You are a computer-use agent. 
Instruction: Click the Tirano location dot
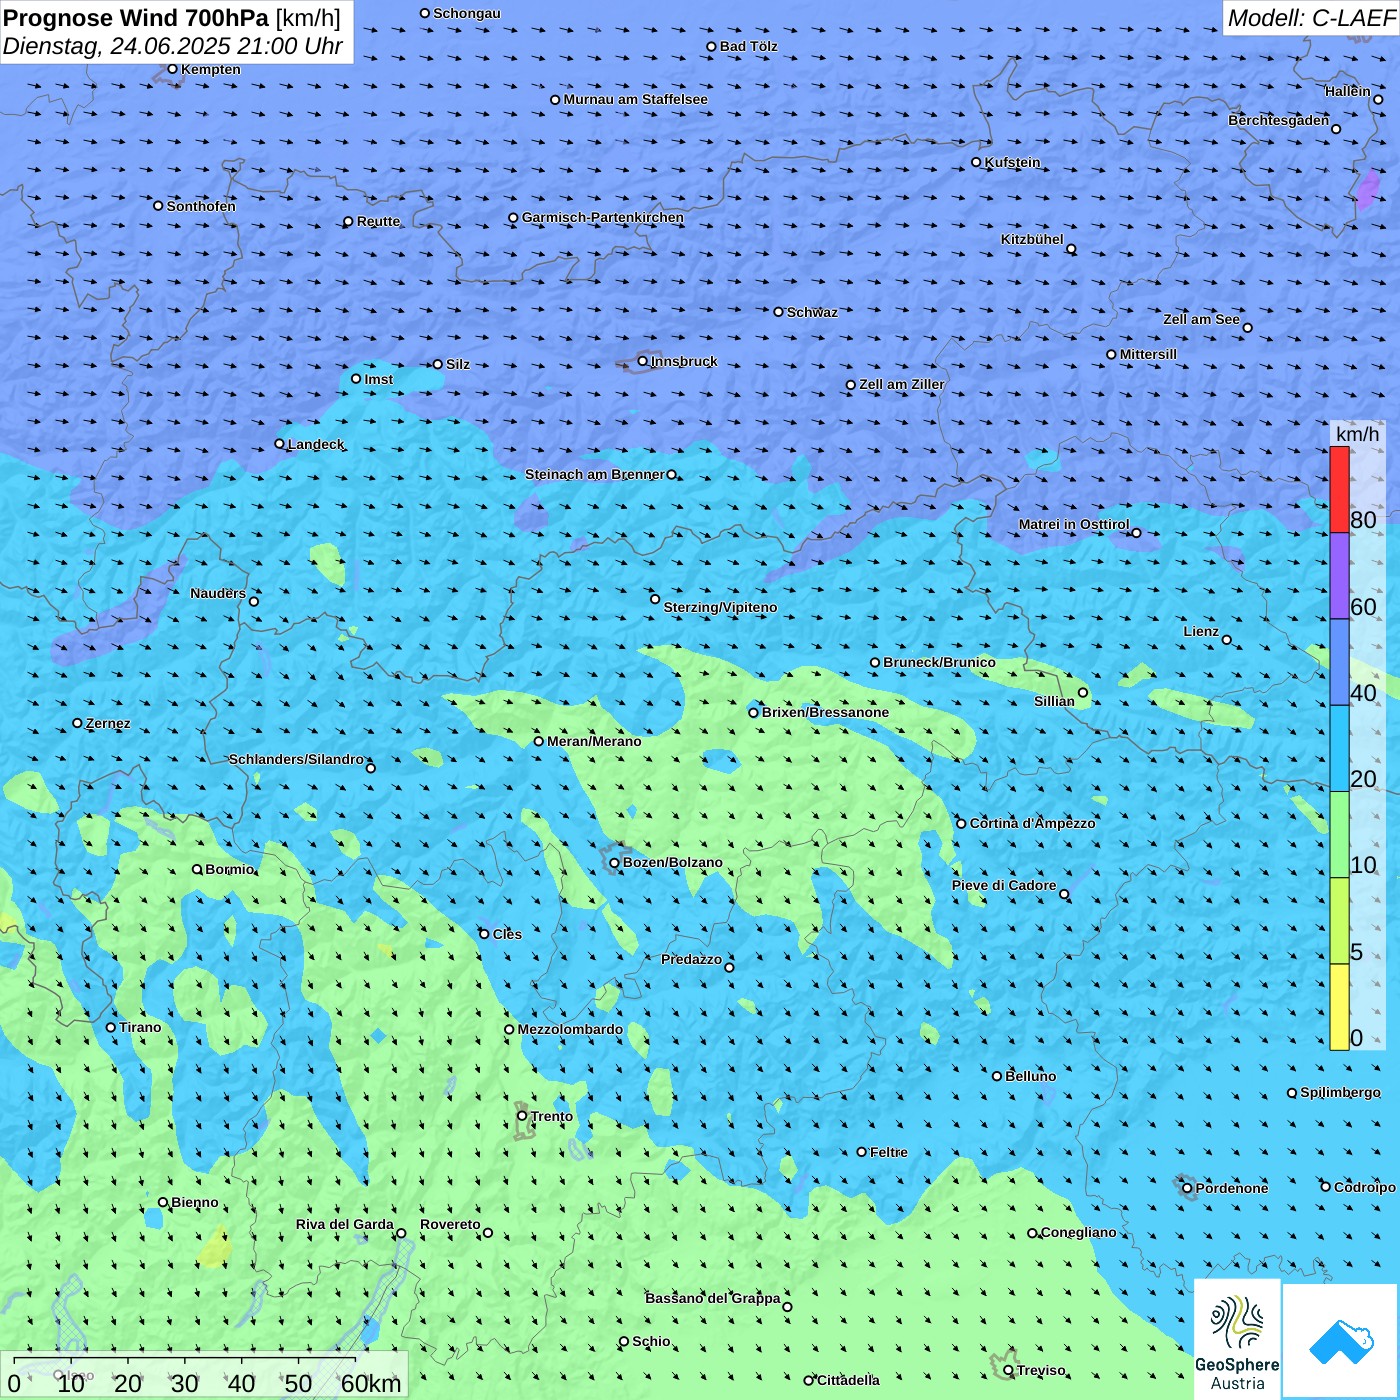111,1027
